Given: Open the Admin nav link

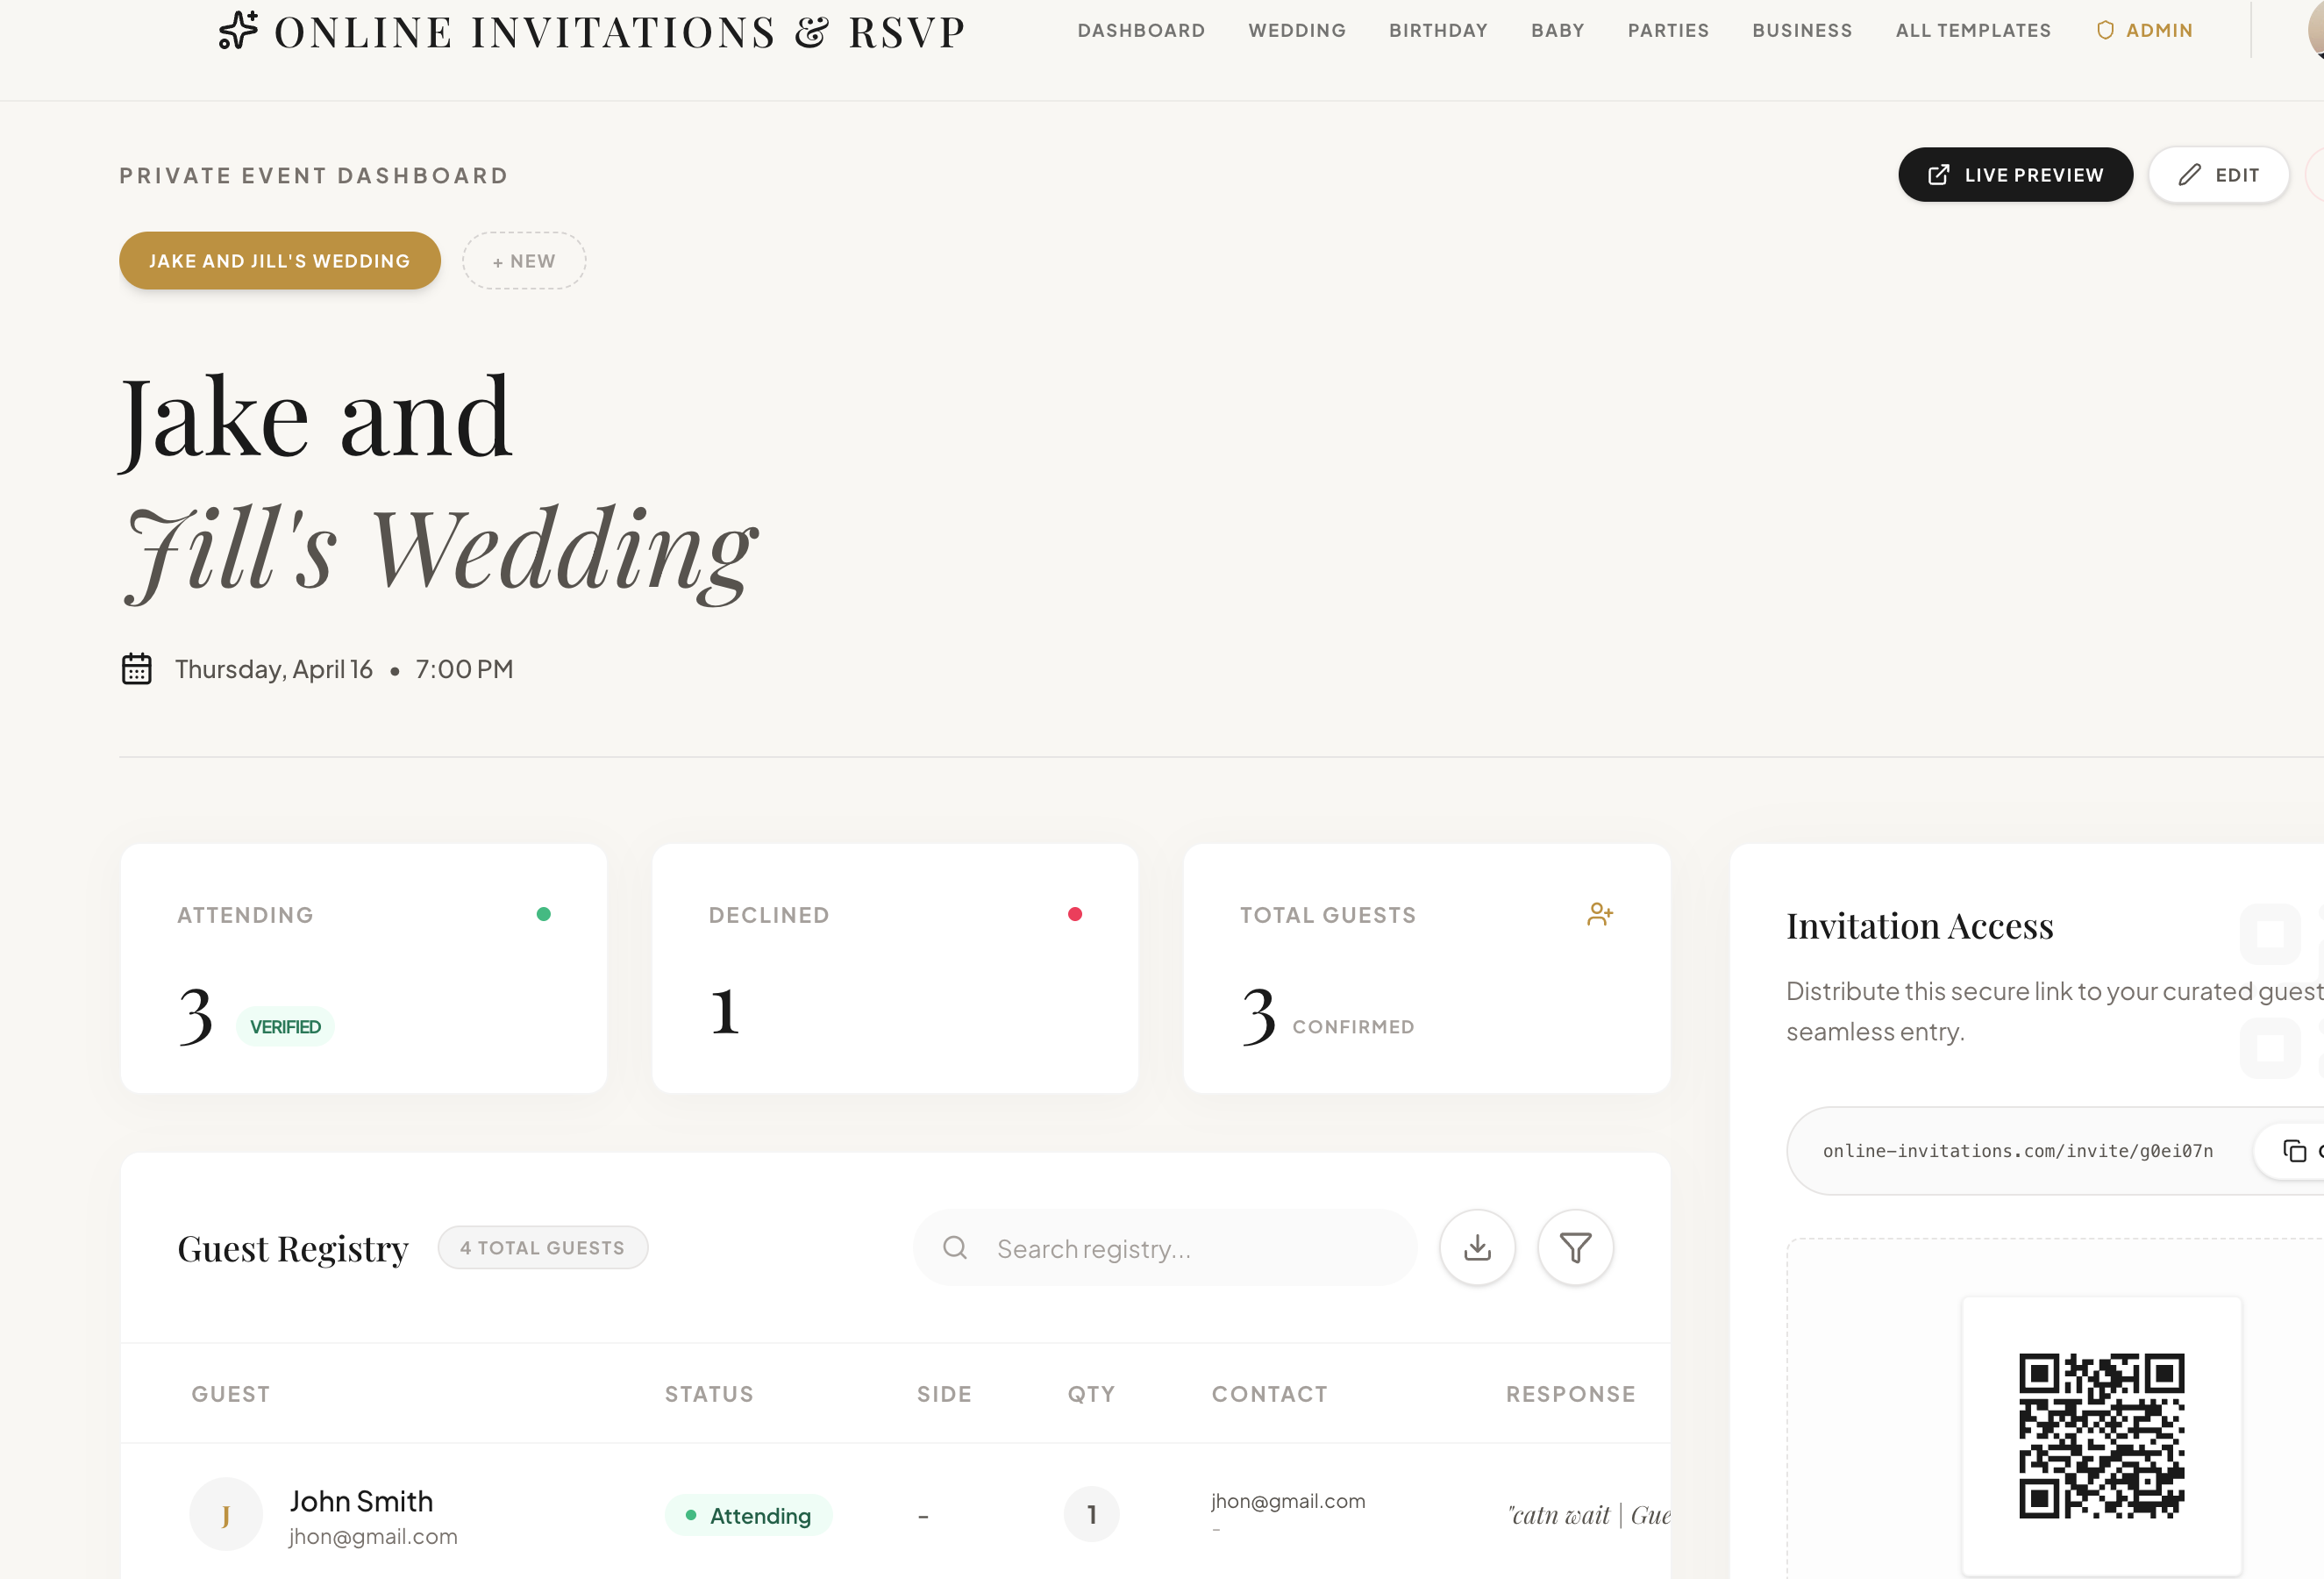Looking at the screenshot, I should [x=2144, y=31].
